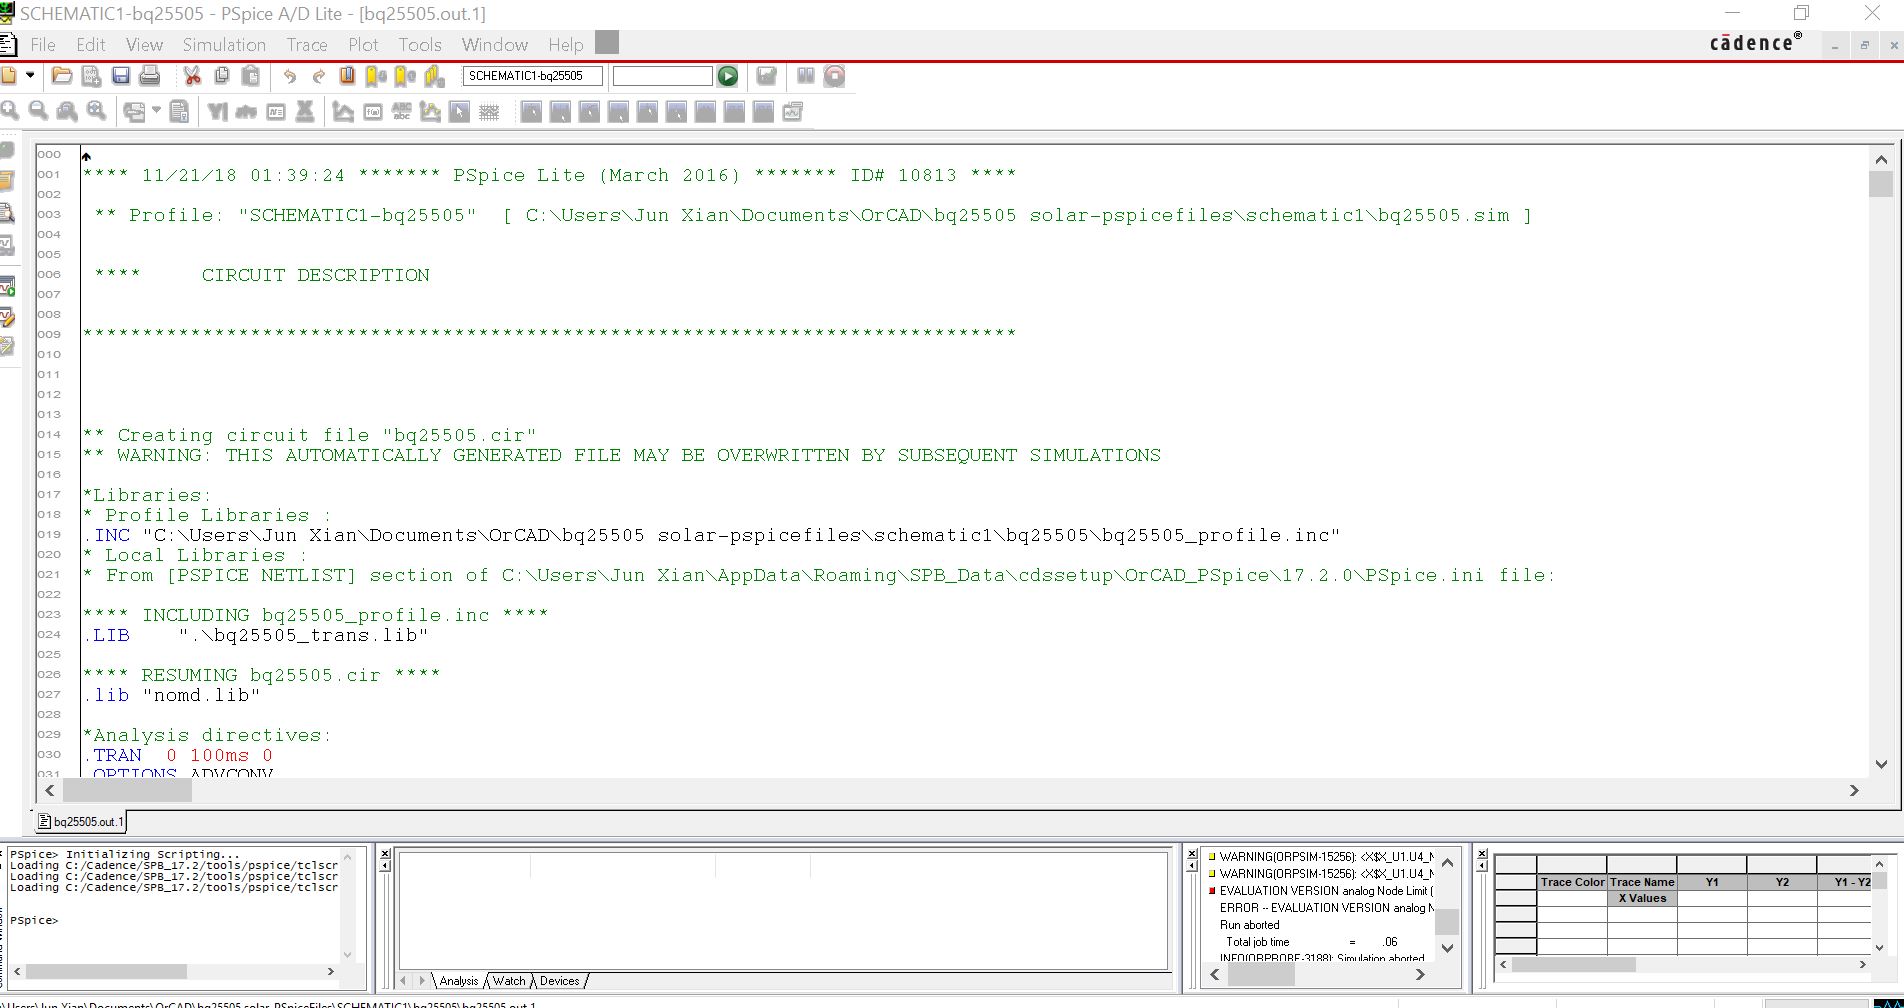The width and height of the screenshot is (1904, 1008).
Task: Stop the simulation with the red stop icon
Action: pos(835,76)
